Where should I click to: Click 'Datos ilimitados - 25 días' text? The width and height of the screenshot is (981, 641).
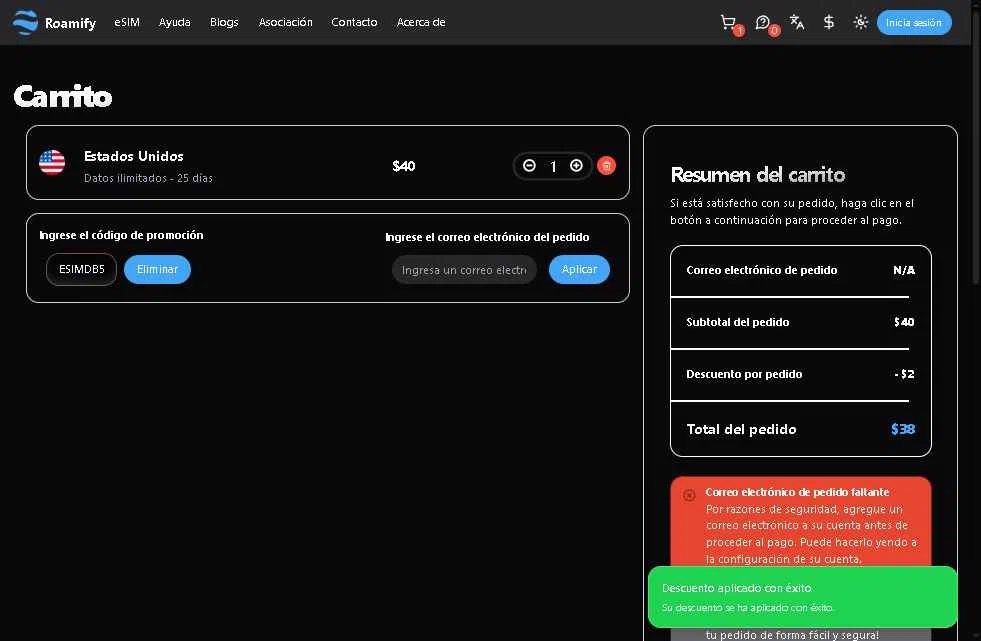tap(148, 178)
